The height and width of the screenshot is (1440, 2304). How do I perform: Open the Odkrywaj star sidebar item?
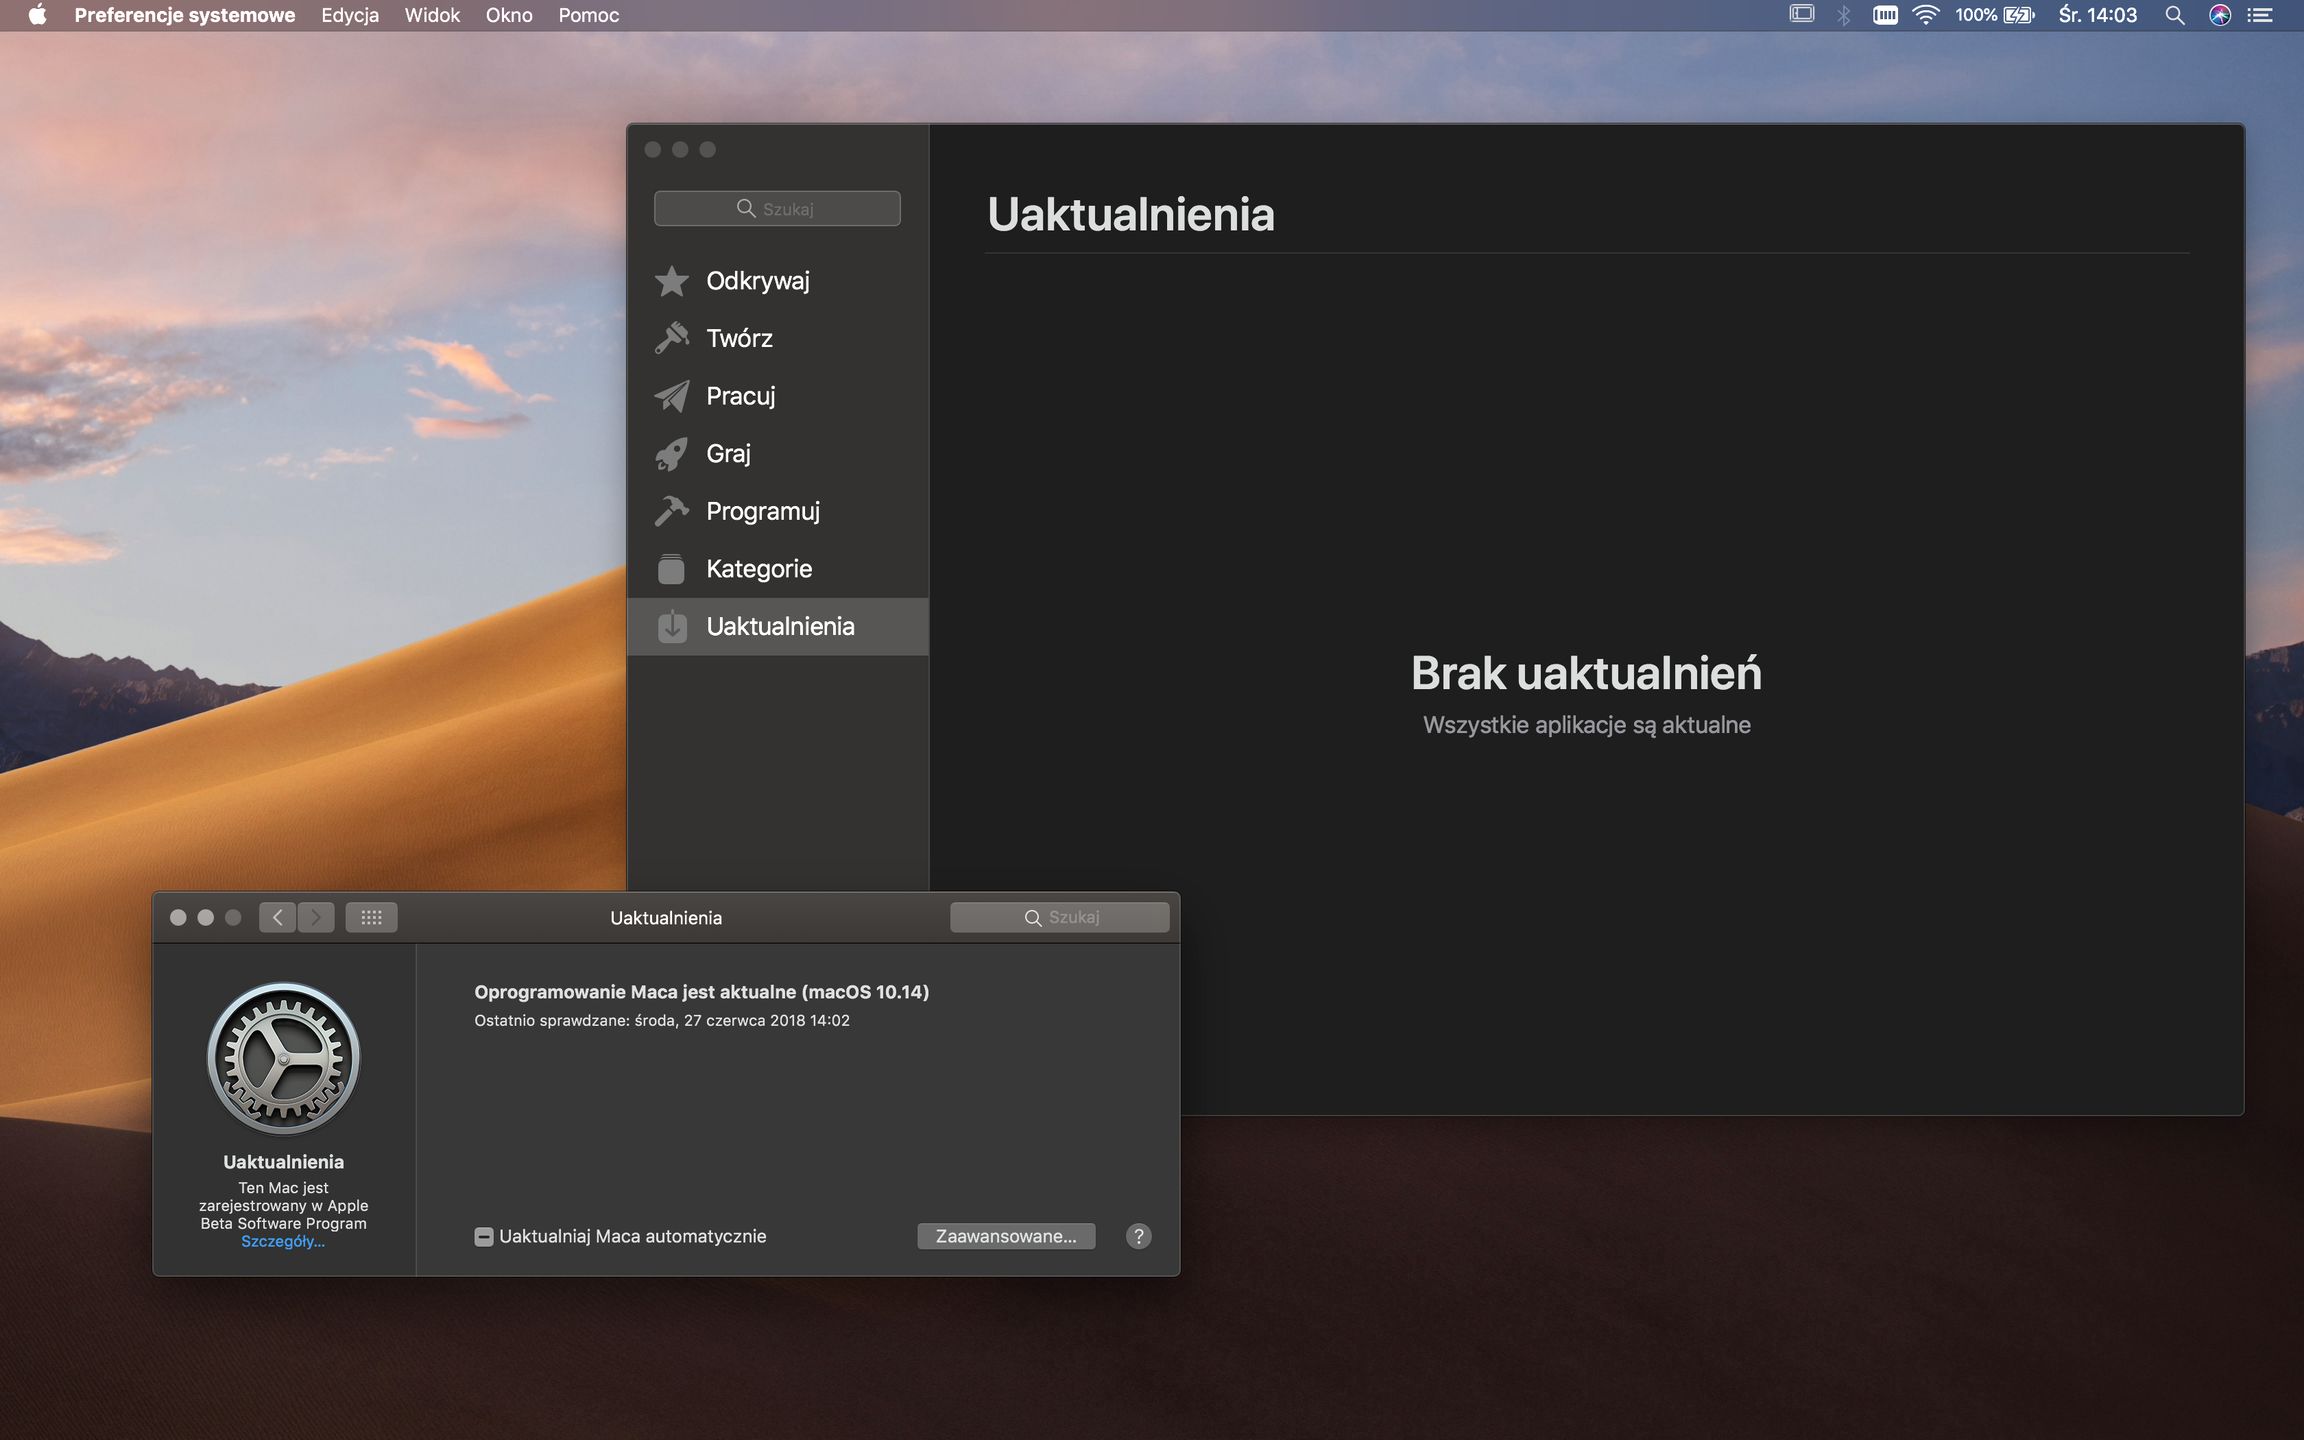(756, 281)
